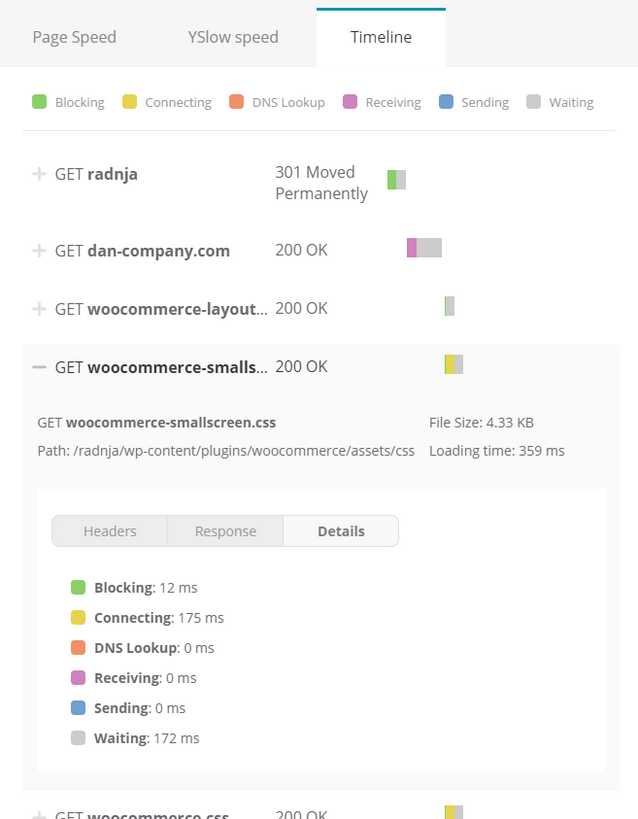Click the purple Receiving legend swatch
The height and width of the screenshot is (819, 638).
[350, 102]
